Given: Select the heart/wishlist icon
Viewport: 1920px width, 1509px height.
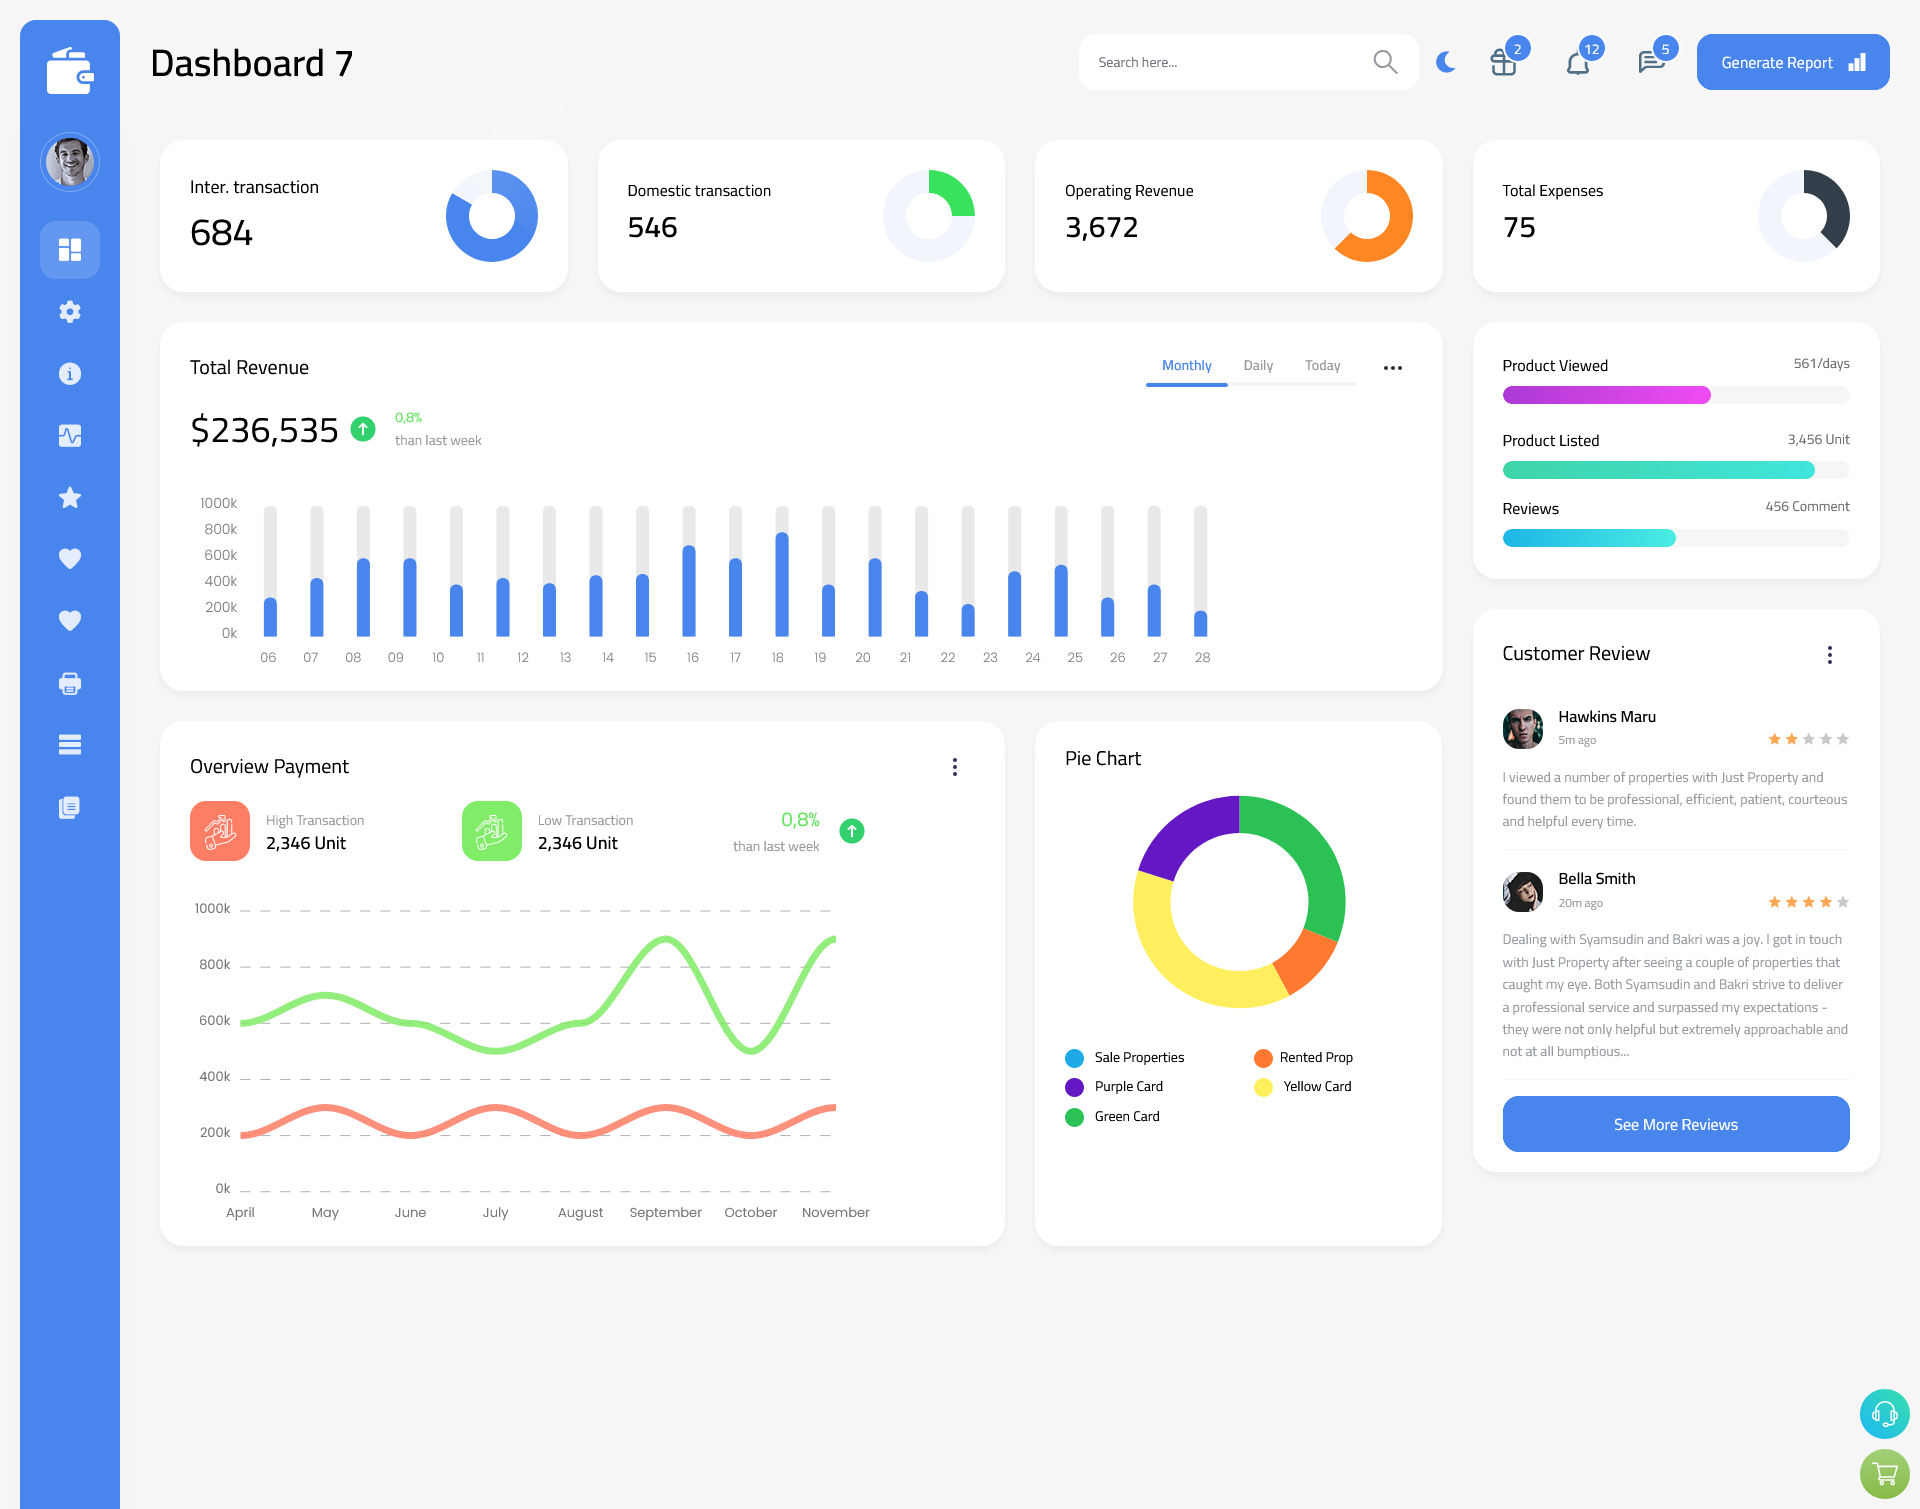Looking at the screenshot, I should pyautogui.click(x=69, y=558).
